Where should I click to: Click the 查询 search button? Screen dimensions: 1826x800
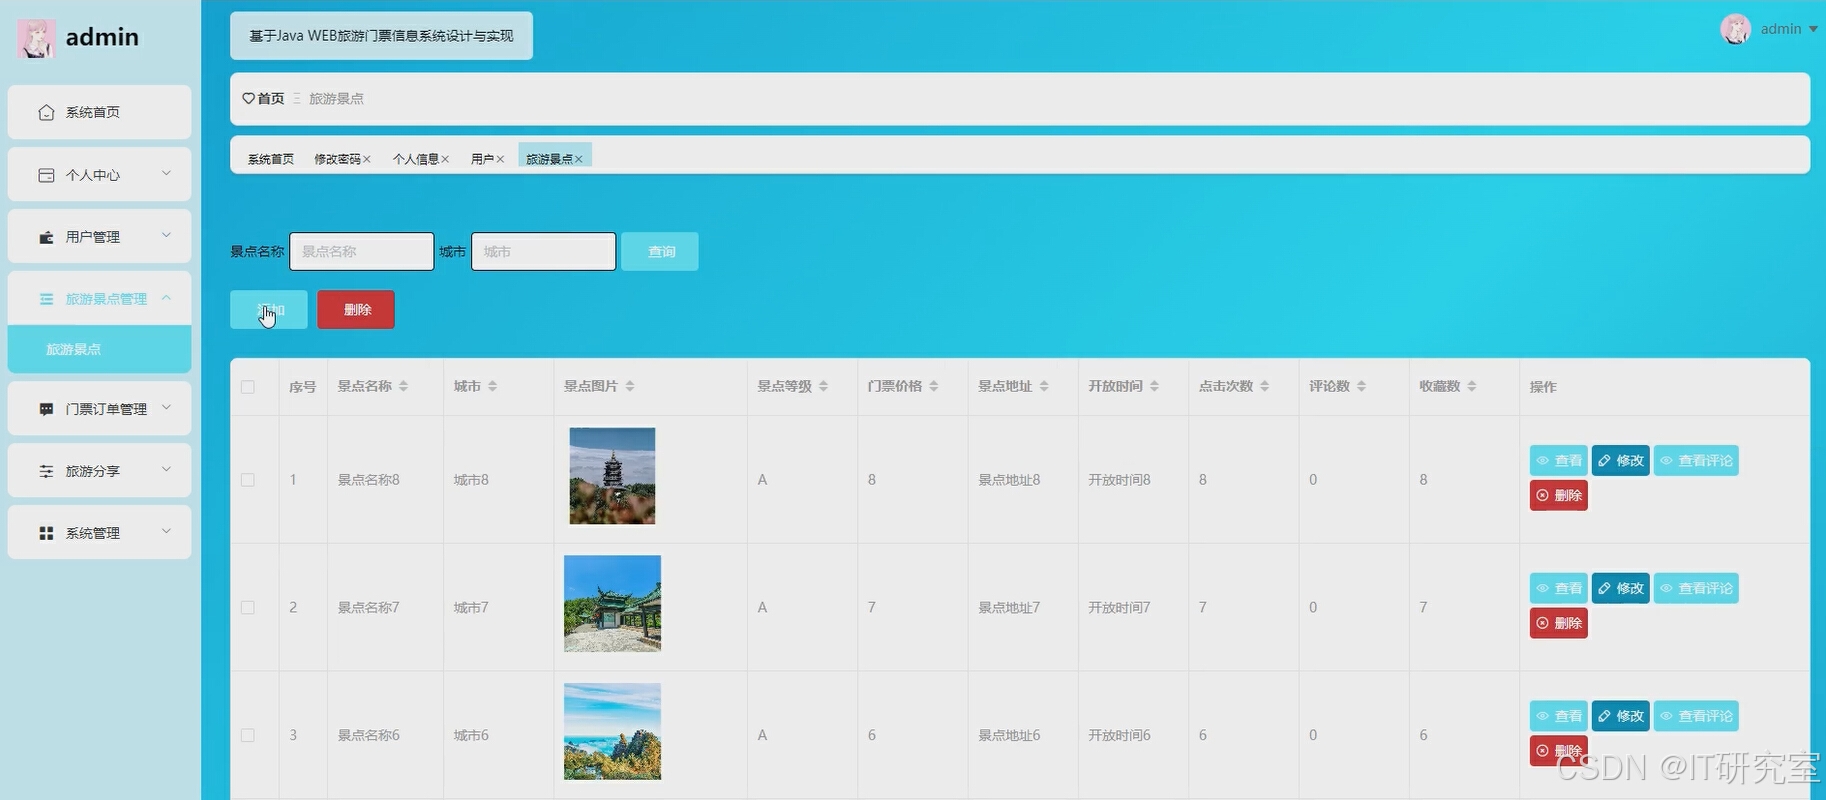pos(660,252)
